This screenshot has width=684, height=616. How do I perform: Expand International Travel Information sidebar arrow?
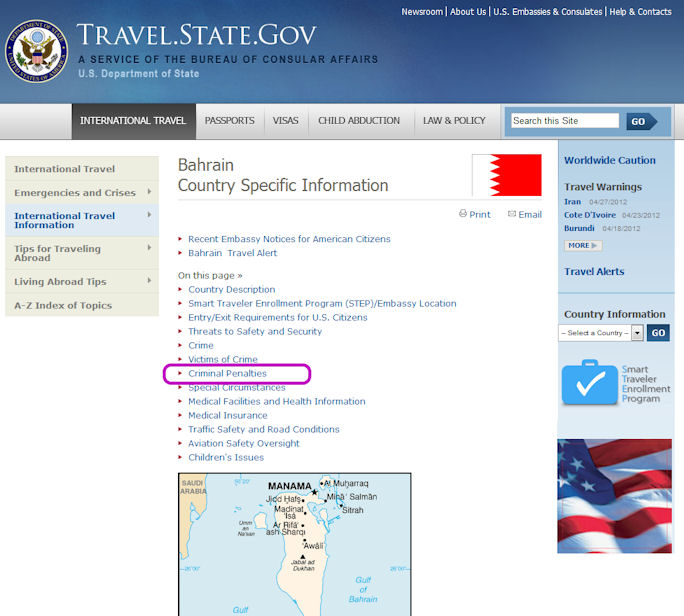(149, 215)
